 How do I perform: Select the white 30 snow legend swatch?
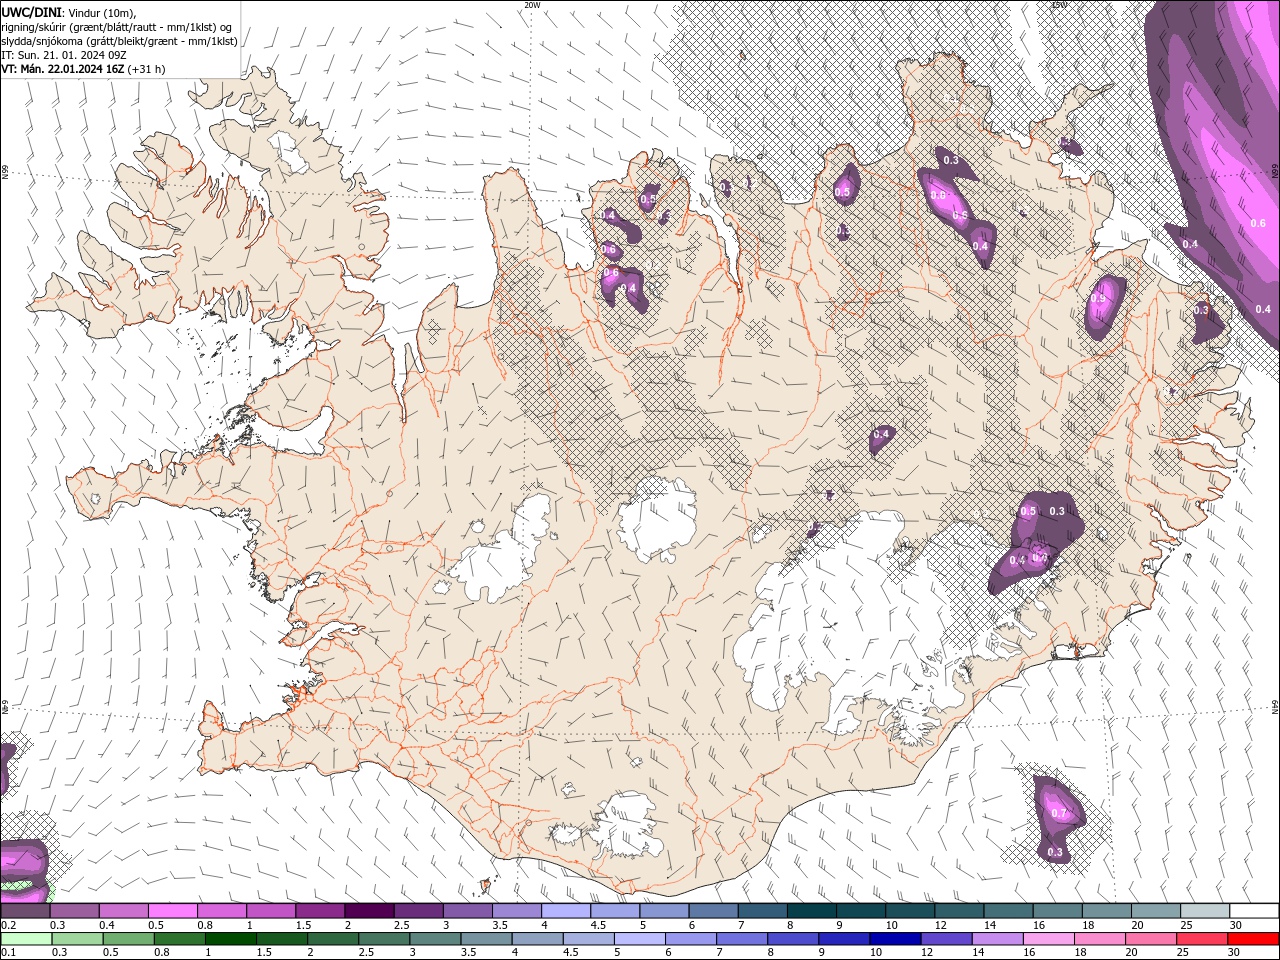1254,911
